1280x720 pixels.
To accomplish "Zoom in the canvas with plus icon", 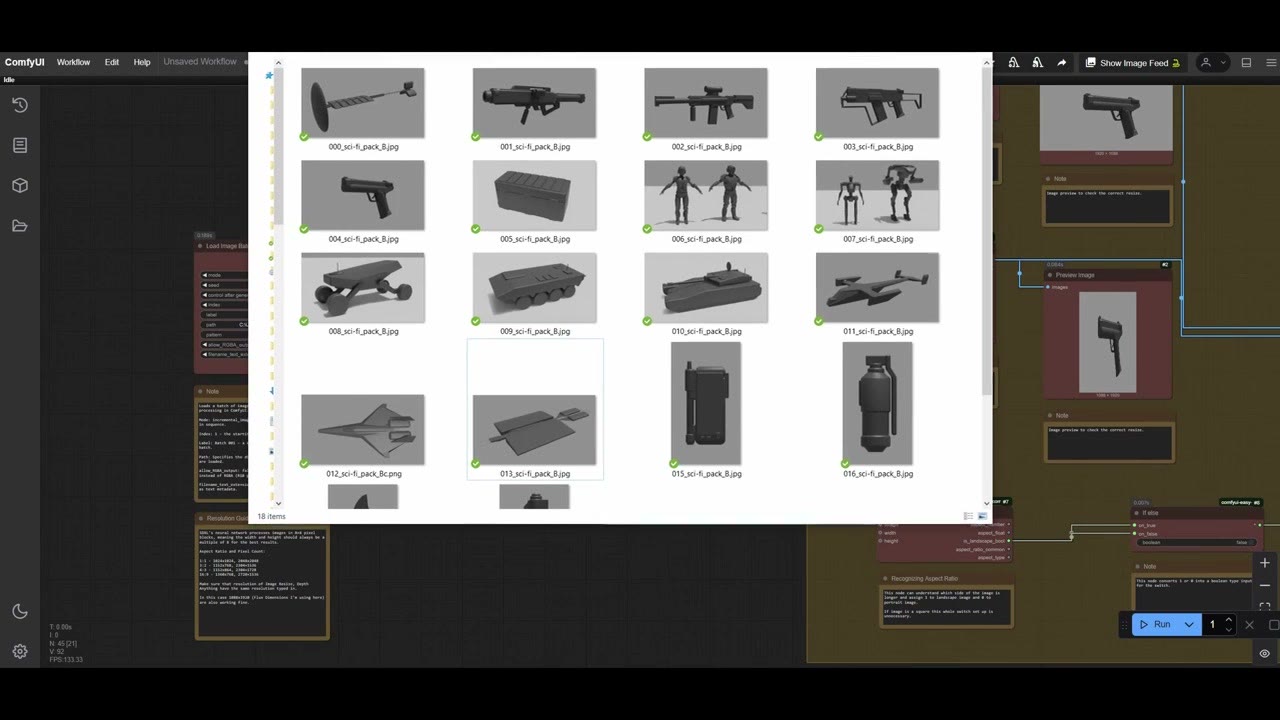I will tap(1265, 563).
